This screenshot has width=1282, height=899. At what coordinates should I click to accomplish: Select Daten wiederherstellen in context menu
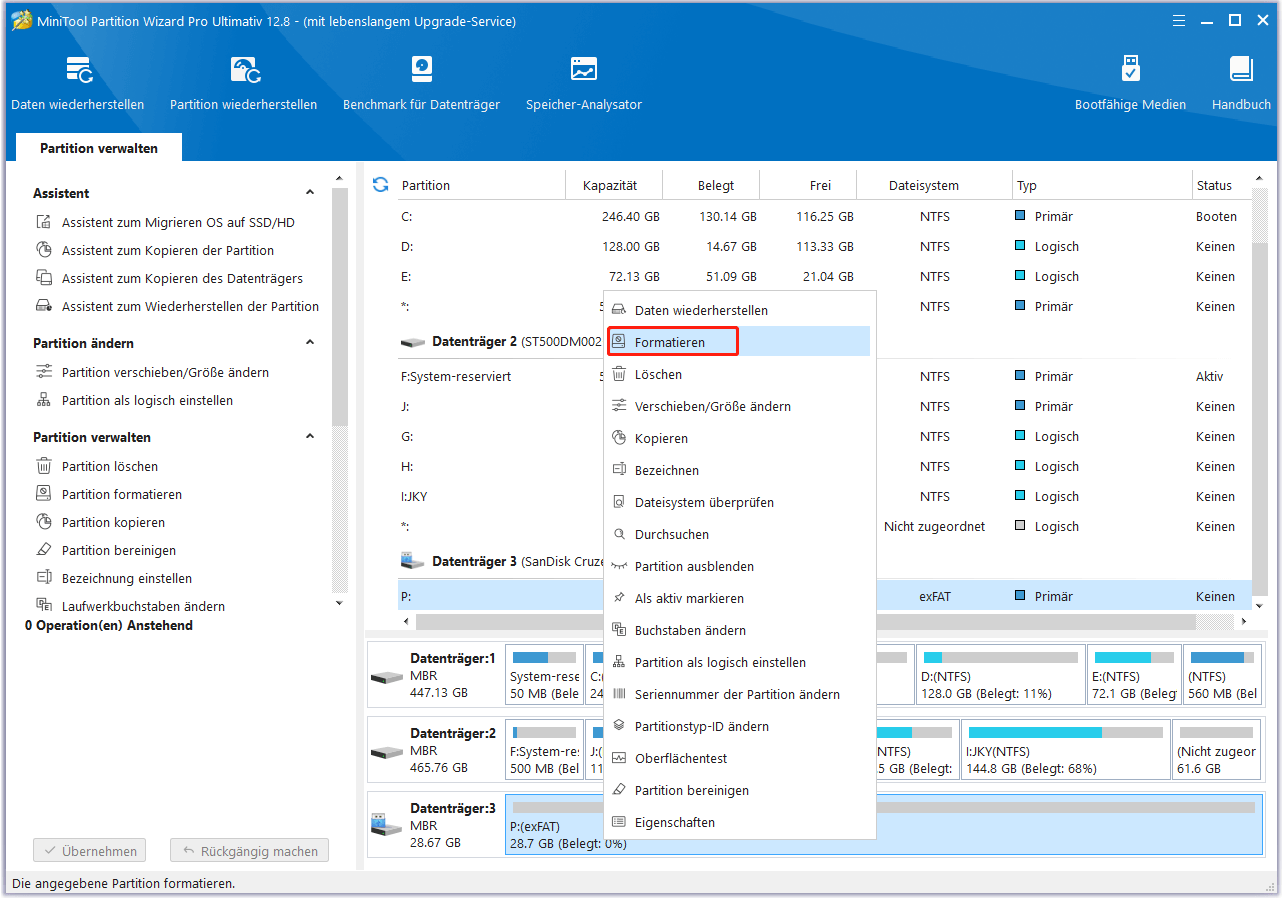tap(740, 310)
